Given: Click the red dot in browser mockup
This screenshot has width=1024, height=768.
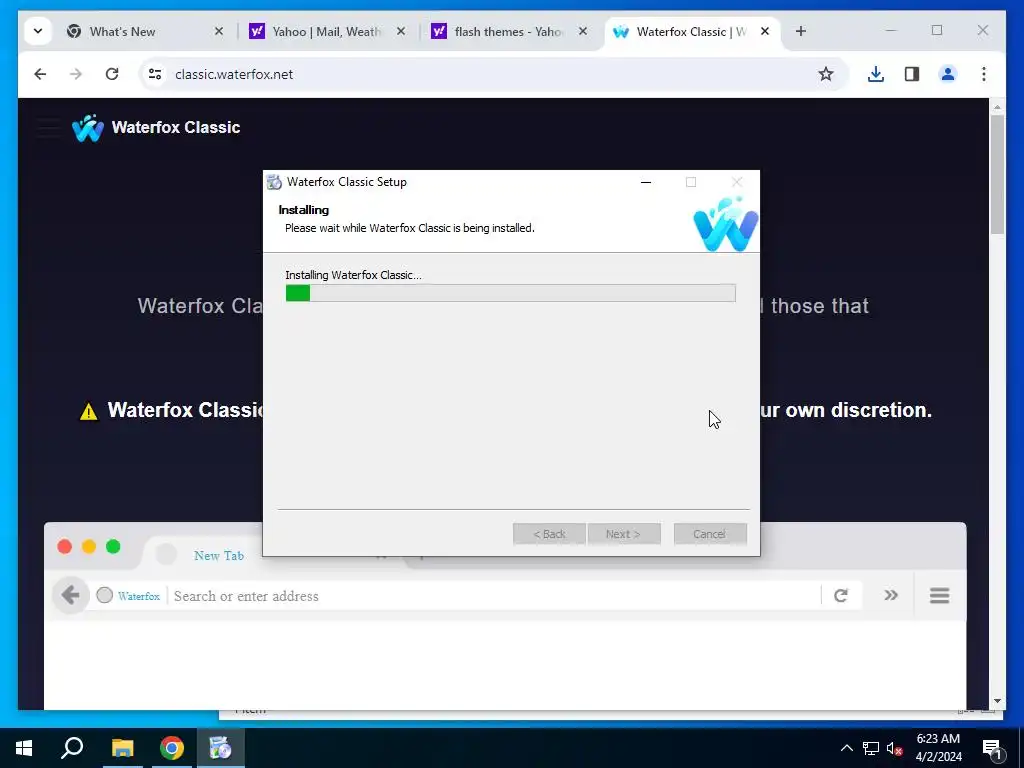Looking at the screenshot, I should click(x=65, y=547).
